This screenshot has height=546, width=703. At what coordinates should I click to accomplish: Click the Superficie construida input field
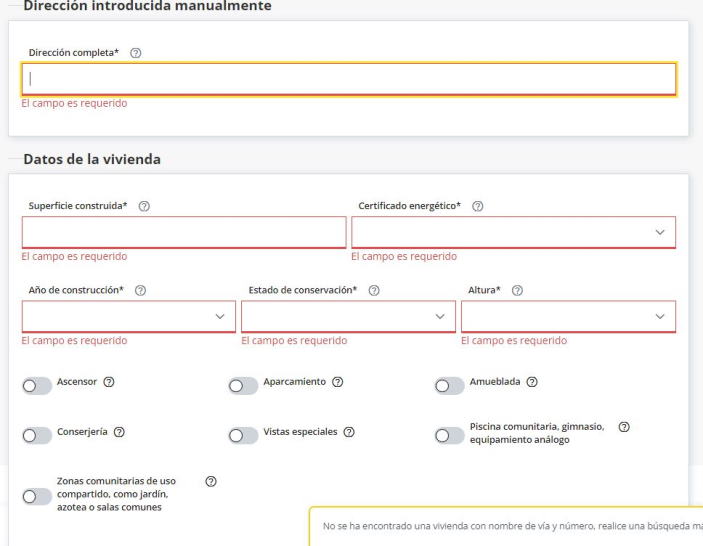pyautogui.click(x=184, y=232)
